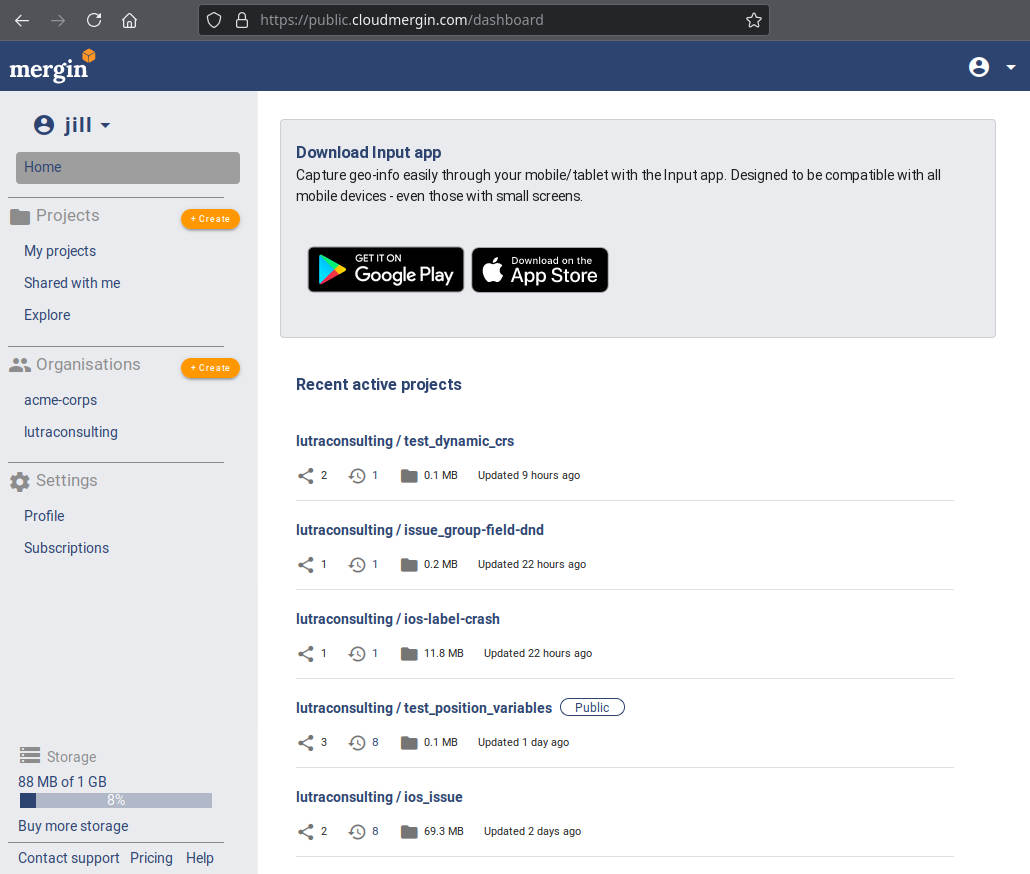Screen dimensions: 1030x874
Task: Click share icon for test_position_variables
Action: pos(305,743)
